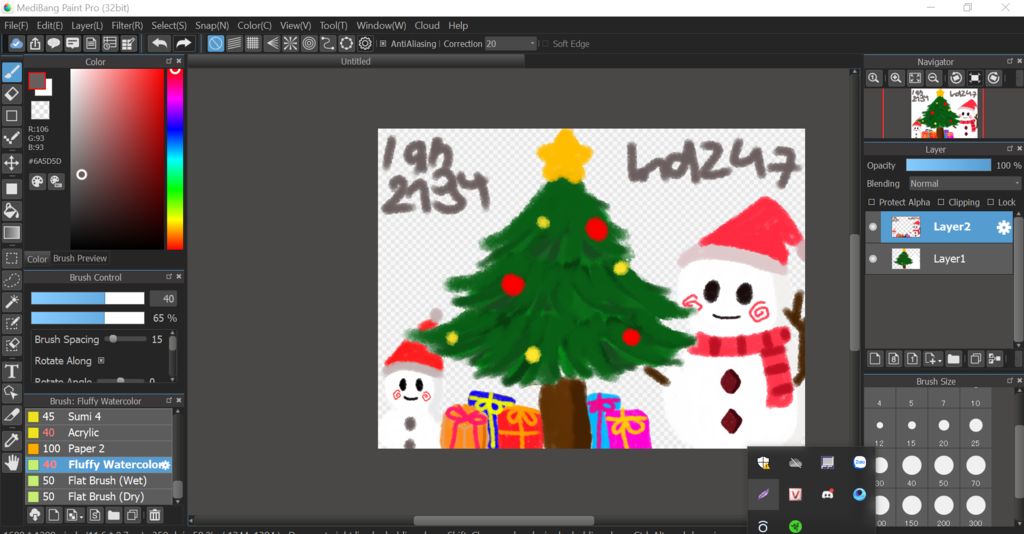The height and width of the screenshot is (534, 1024).
Task: Select the Fill rectangle tool
Action: (x=12, y=189)
